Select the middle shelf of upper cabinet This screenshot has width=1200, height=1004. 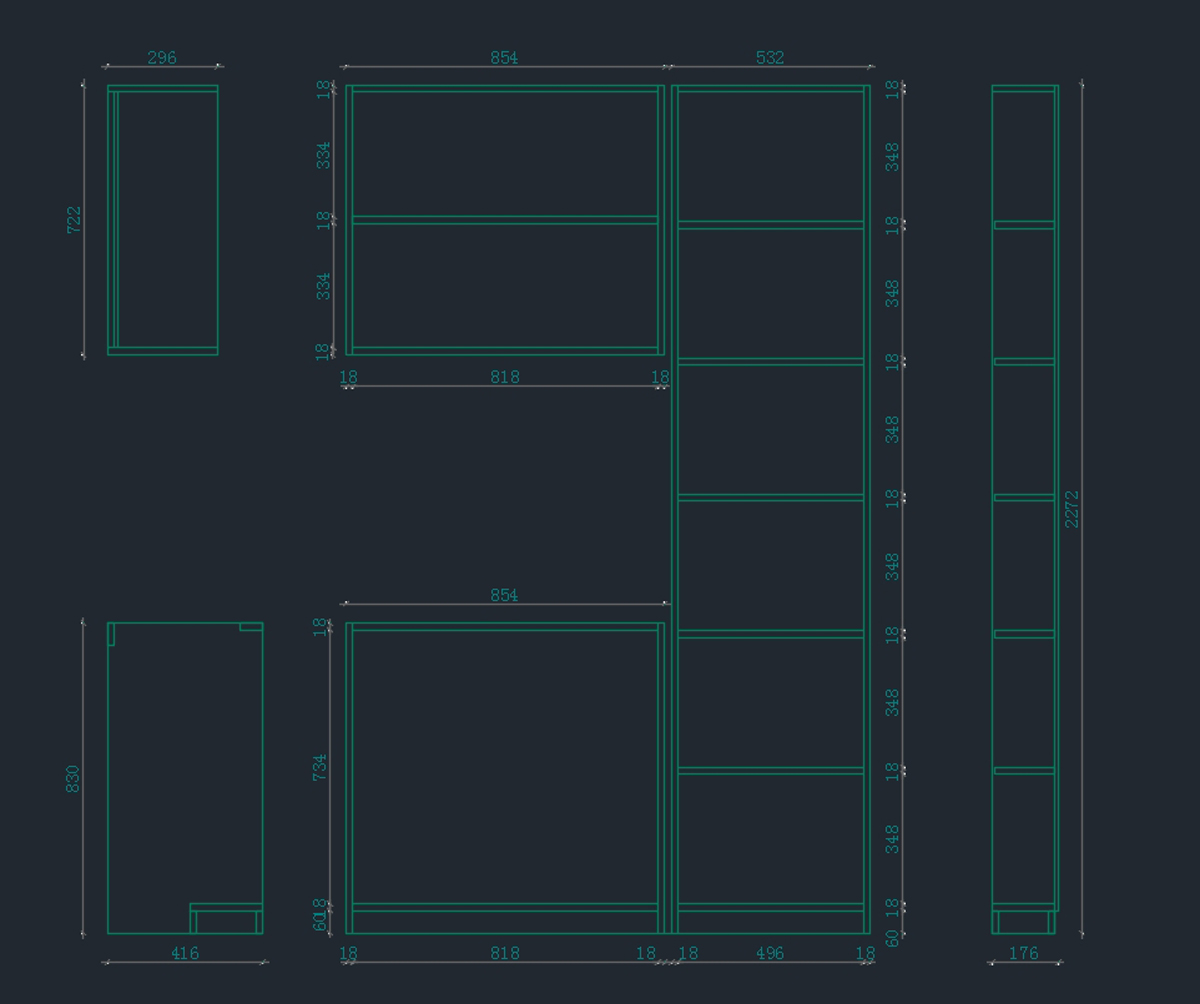click(x=505, y=219)
